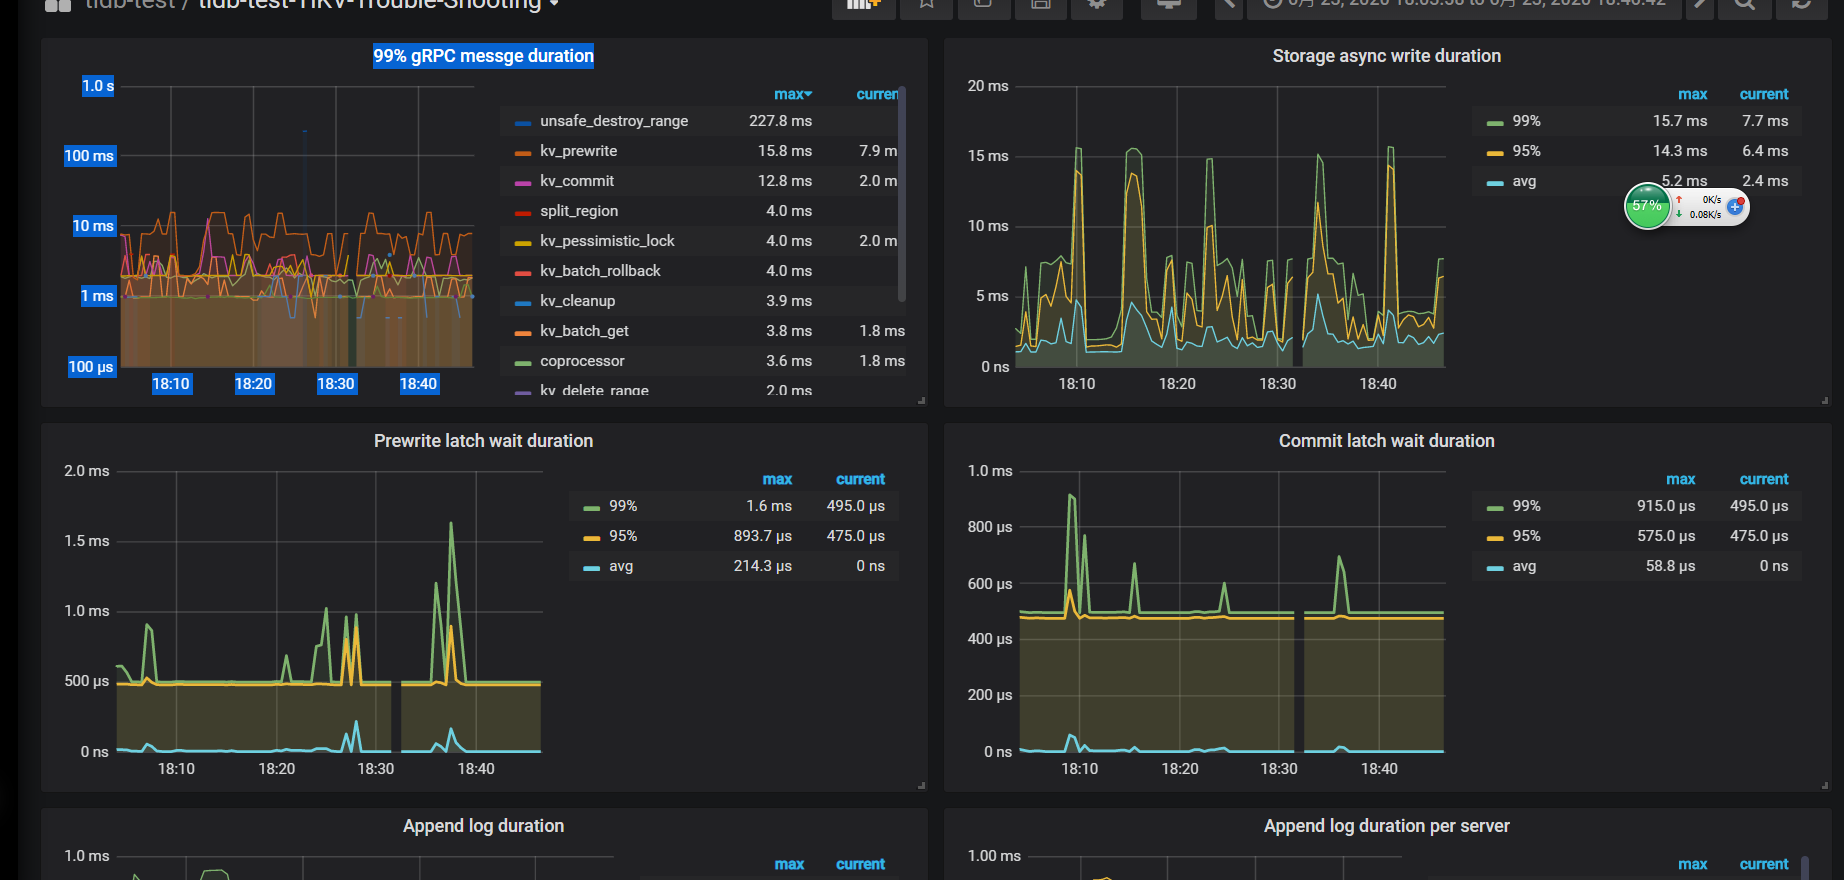
Task: Toggle avg series in Storage async write legend
Action: (1523, 181)
